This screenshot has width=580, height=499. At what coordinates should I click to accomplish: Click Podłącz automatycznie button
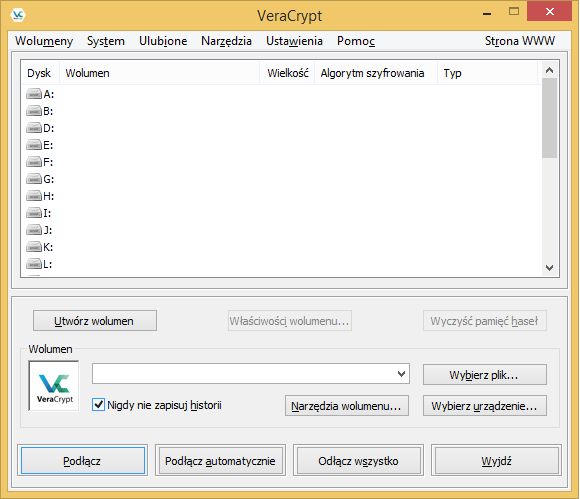(220, 461)
